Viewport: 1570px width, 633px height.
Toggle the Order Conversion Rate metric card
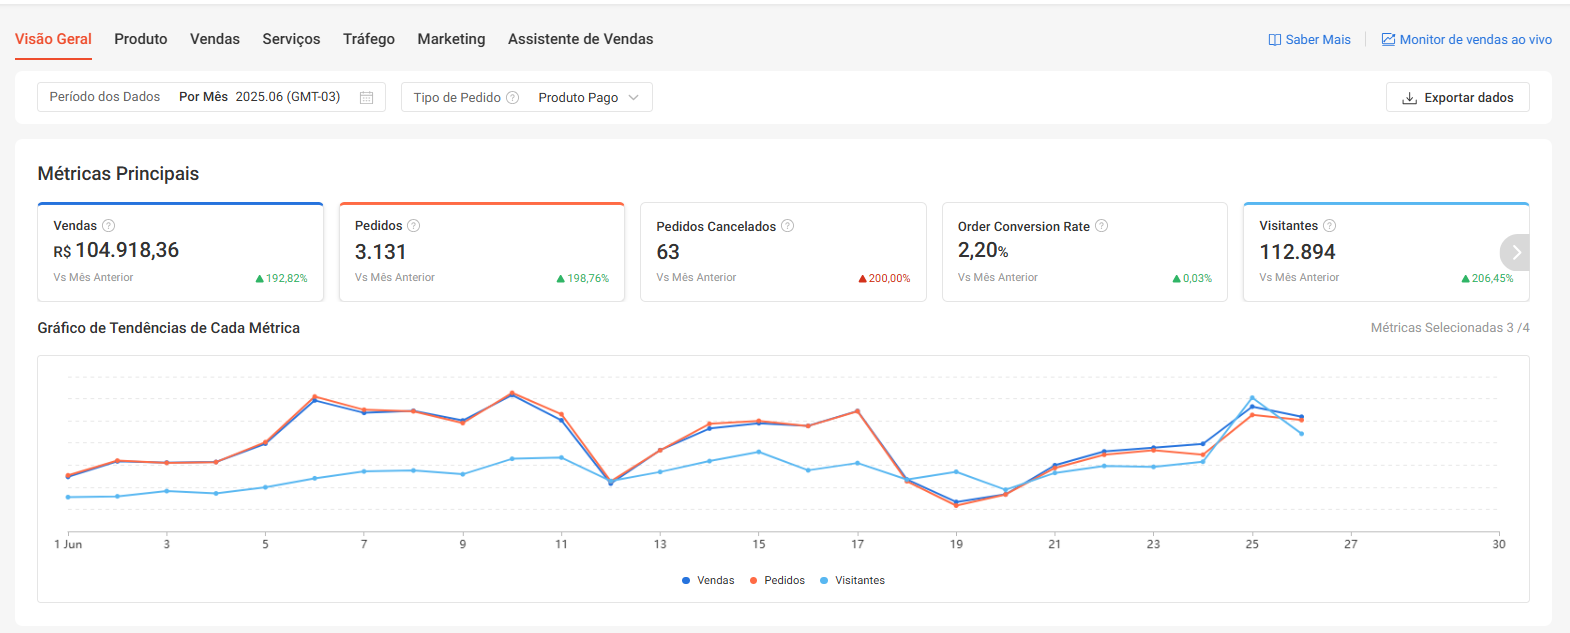click(1084, 252)
